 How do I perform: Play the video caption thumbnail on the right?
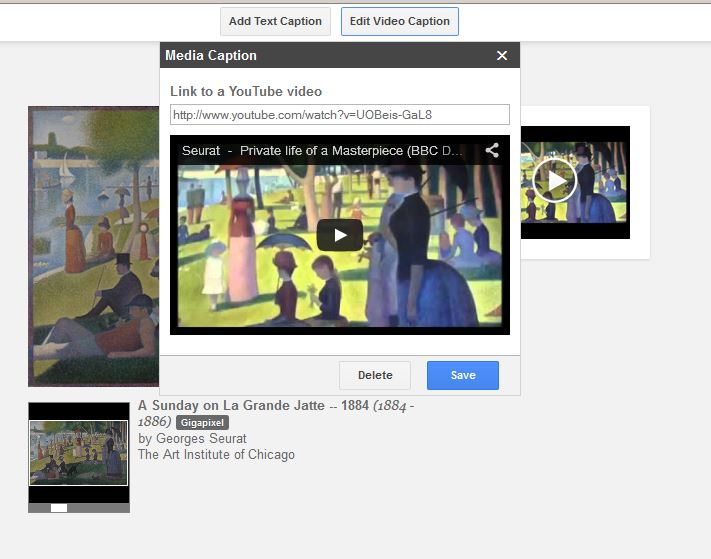click(554, 180)
